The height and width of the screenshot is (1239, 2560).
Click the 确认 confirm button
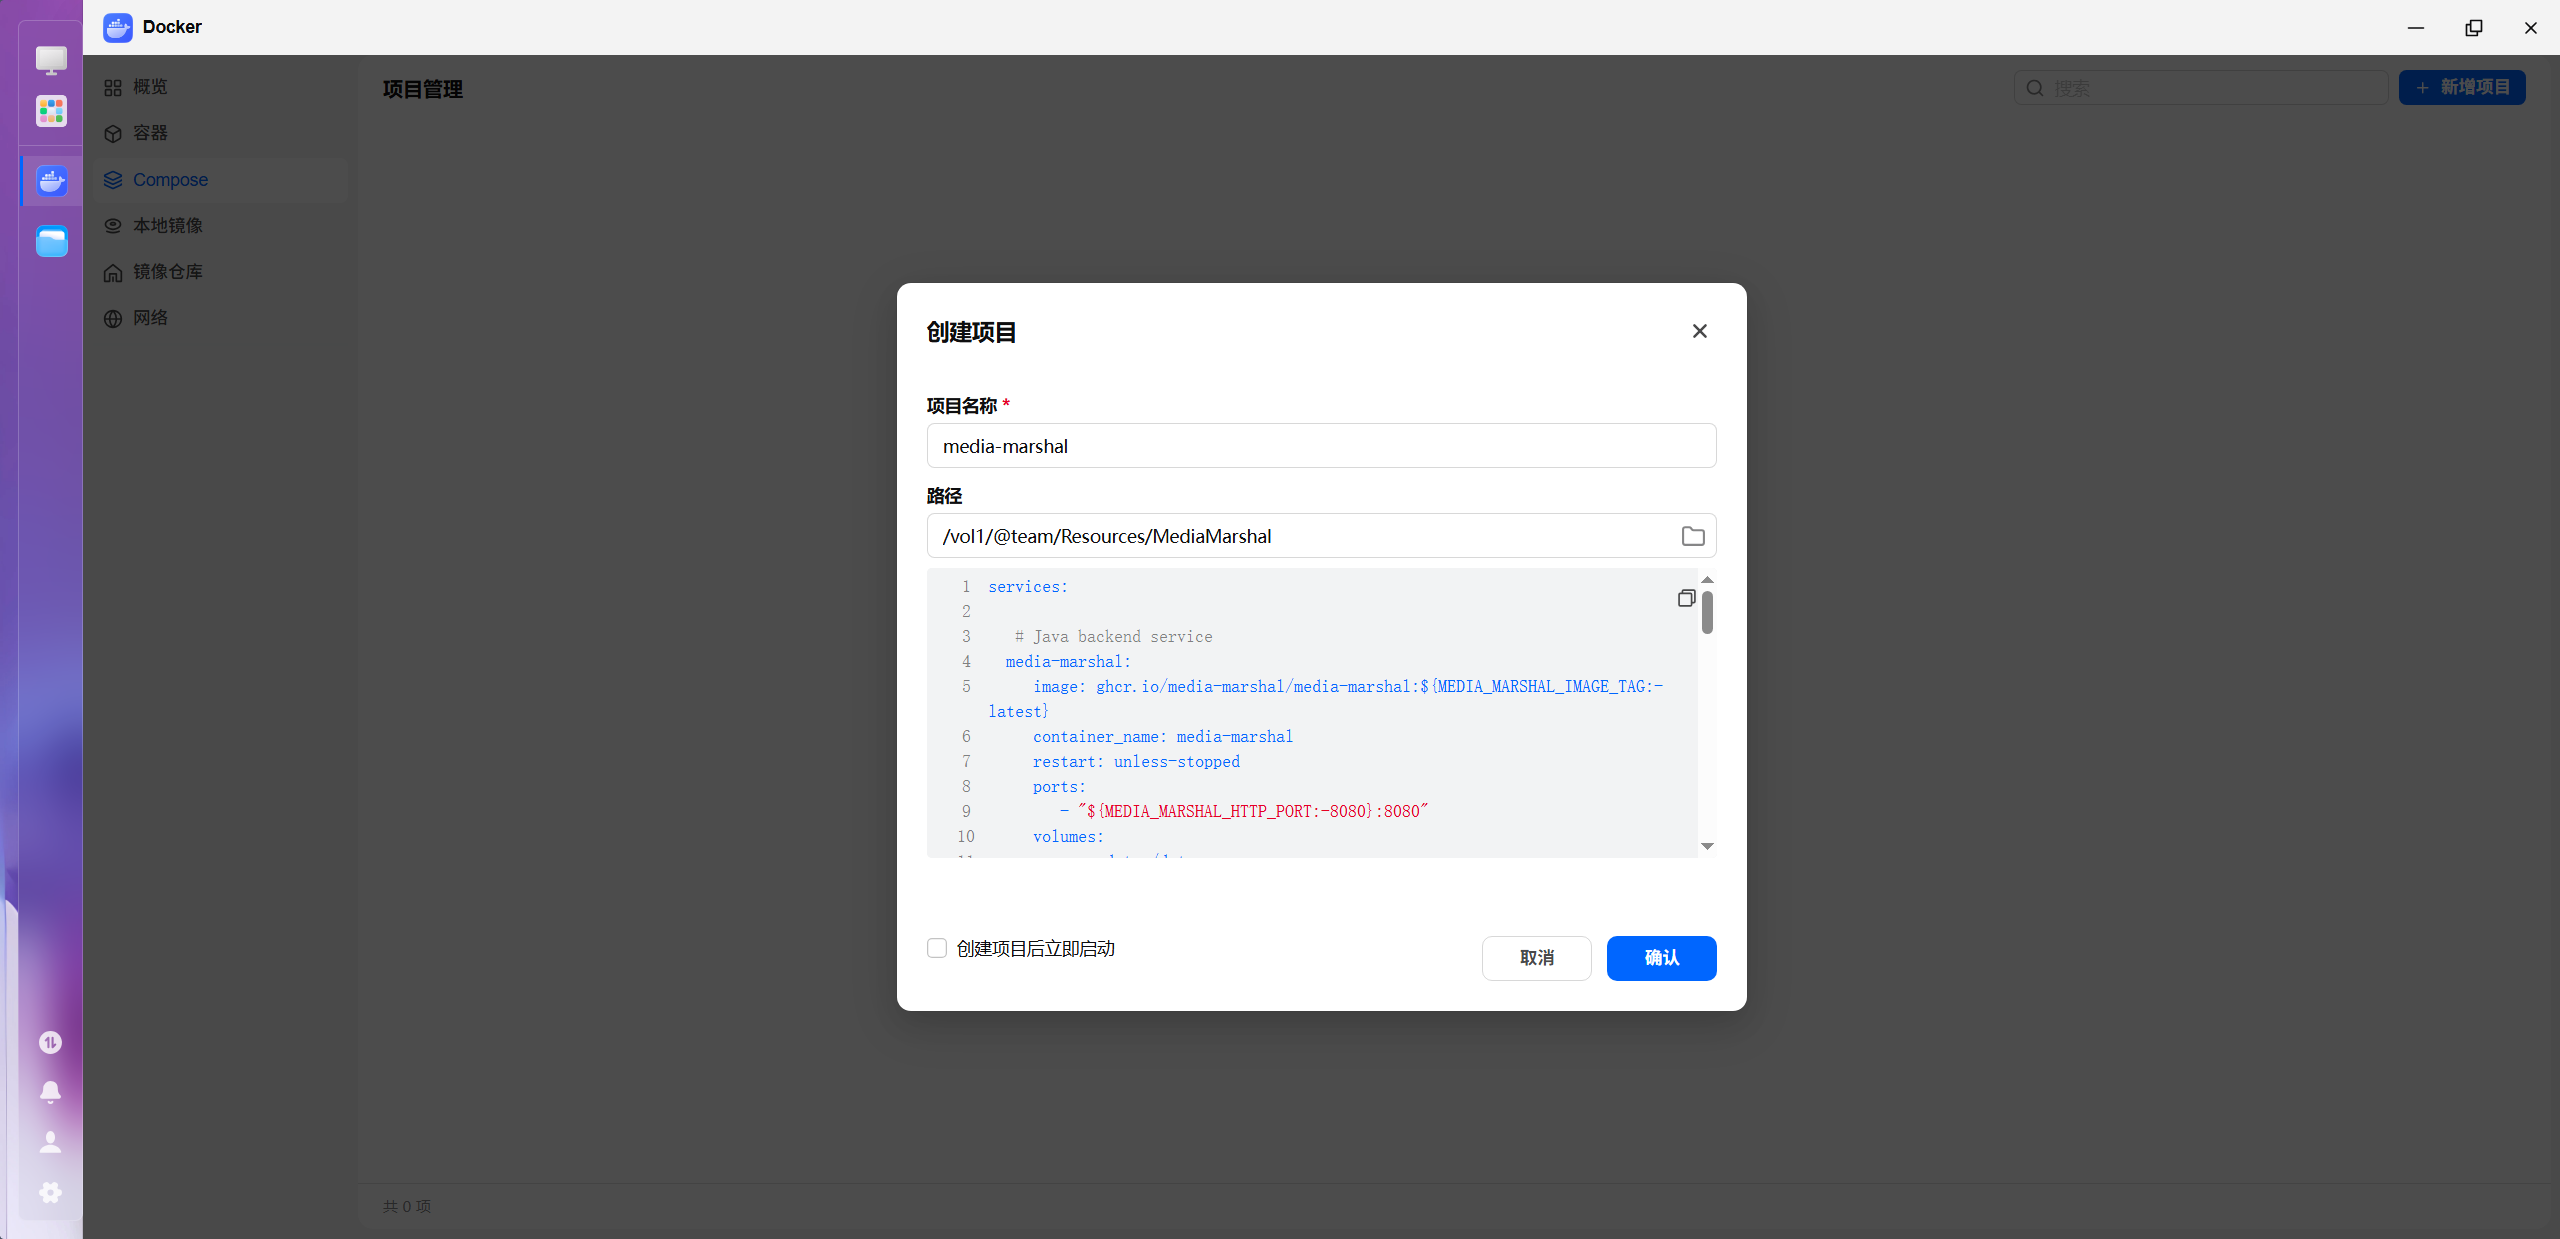click(x=1662, y=958)
